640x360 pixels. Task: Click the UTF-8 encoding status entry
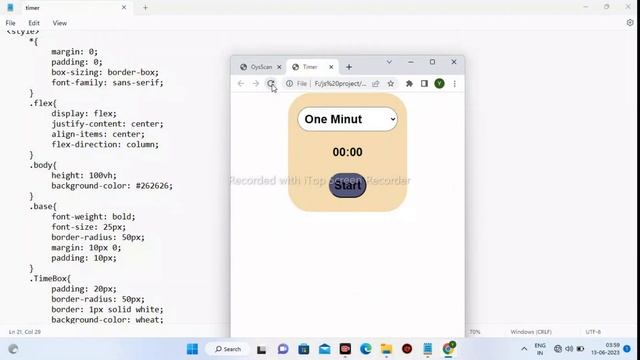593,332
